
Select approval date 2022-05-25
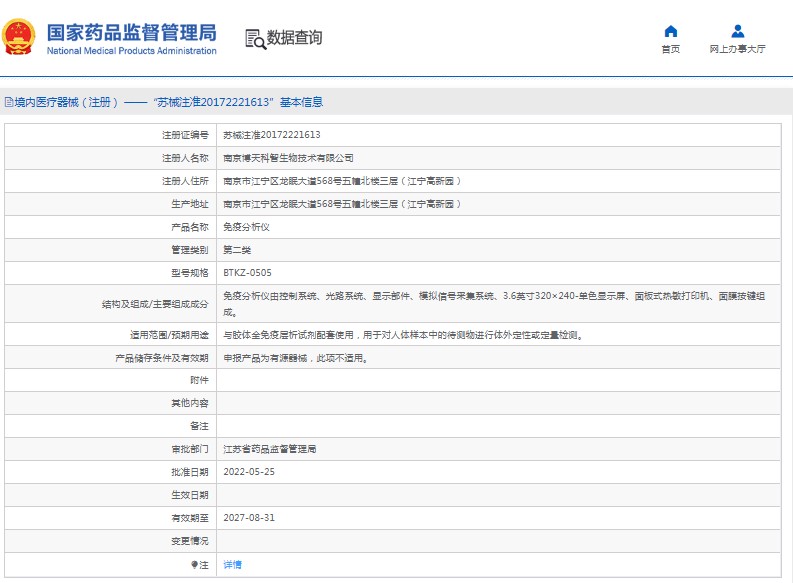[249, 472]
